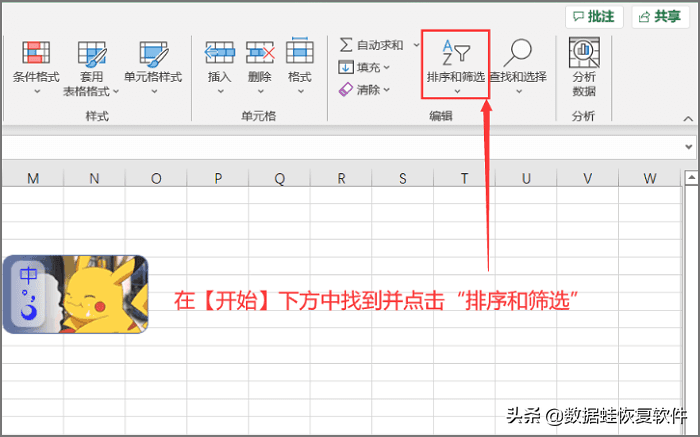
Task: Open the 填充 dropdown arrow
Action: 387,67
